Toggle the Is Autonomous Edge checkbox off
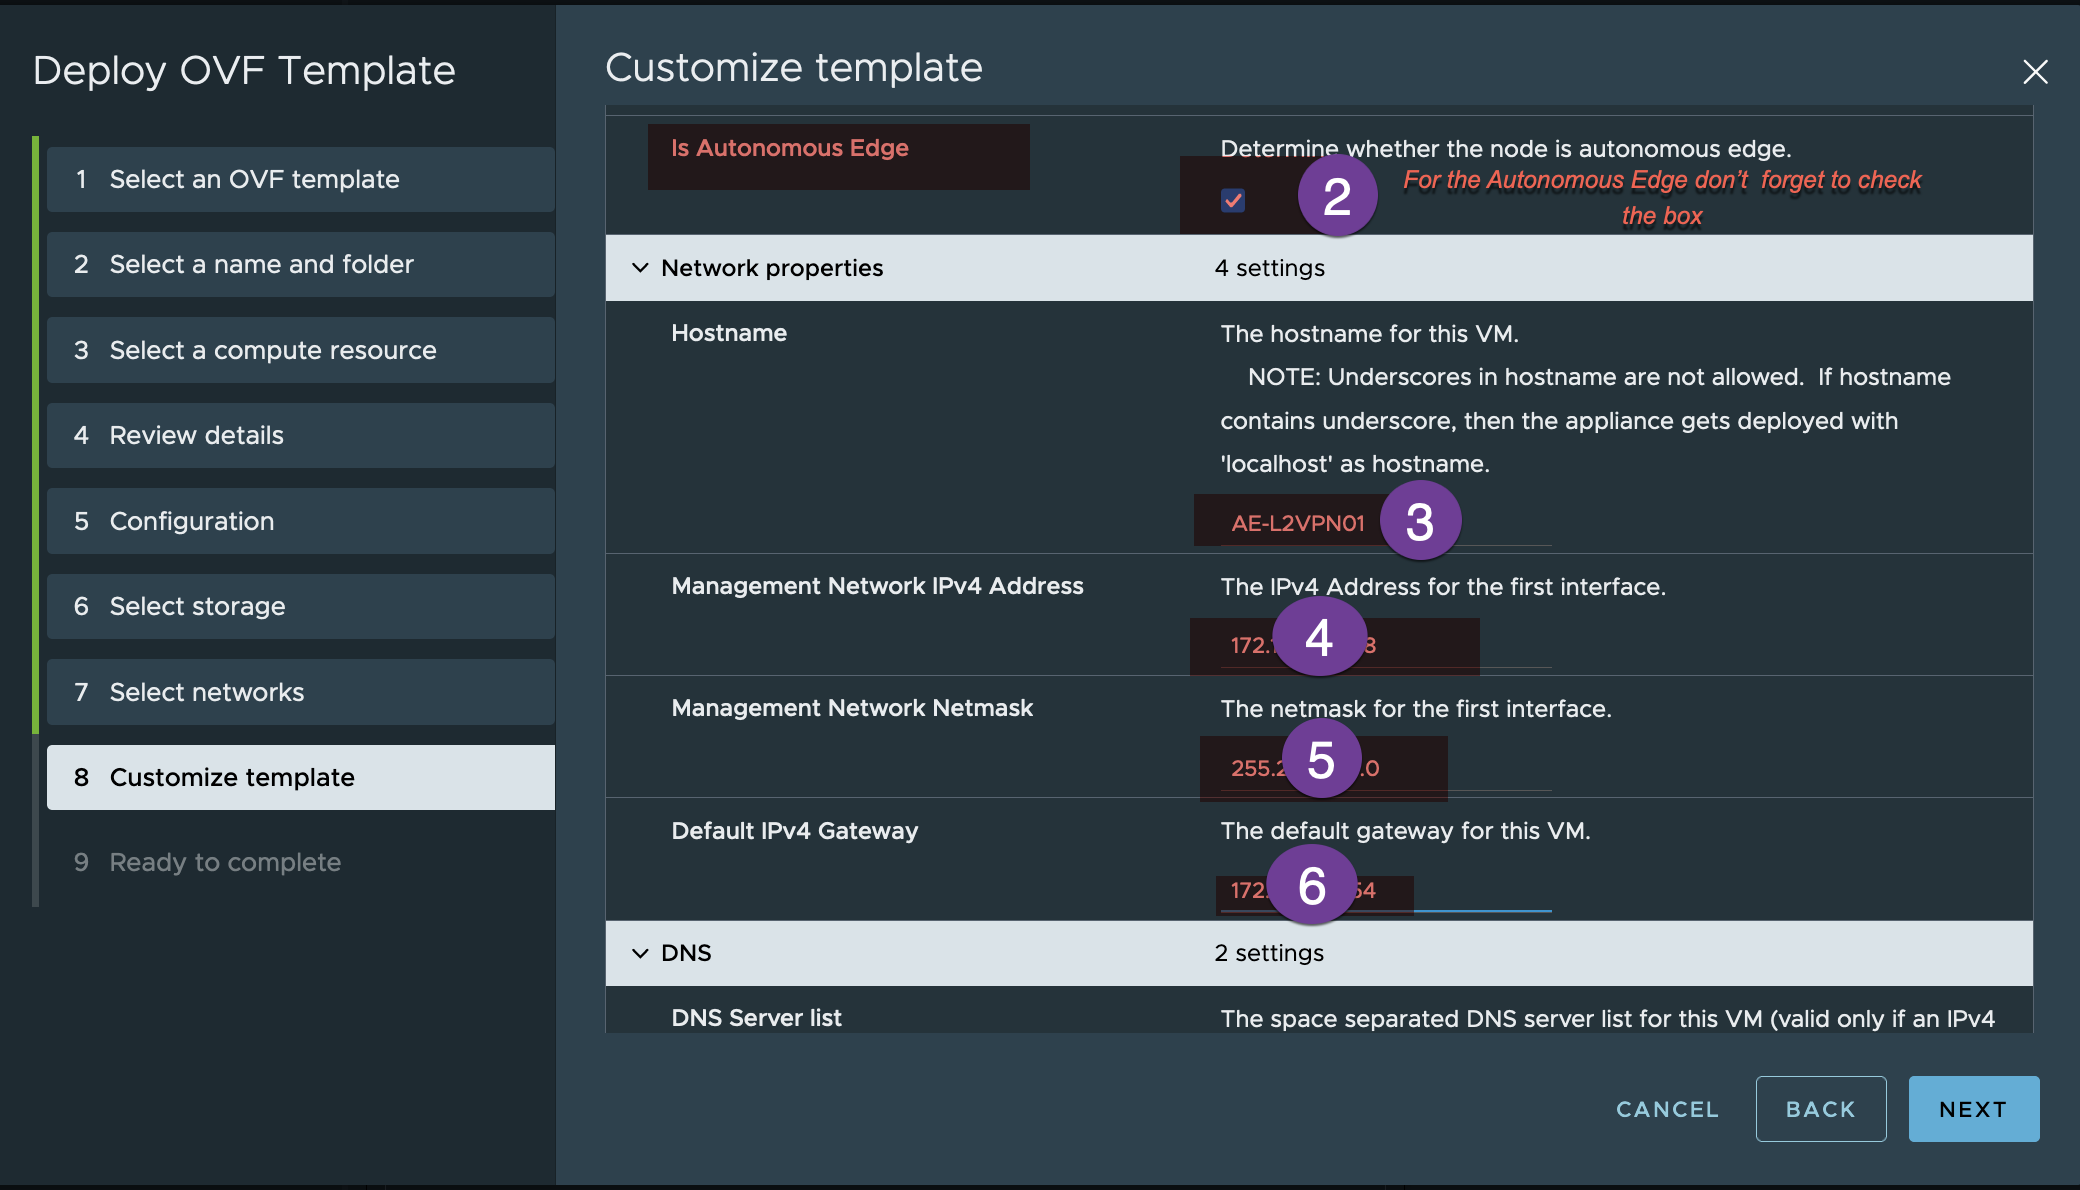 [1233, 200]
